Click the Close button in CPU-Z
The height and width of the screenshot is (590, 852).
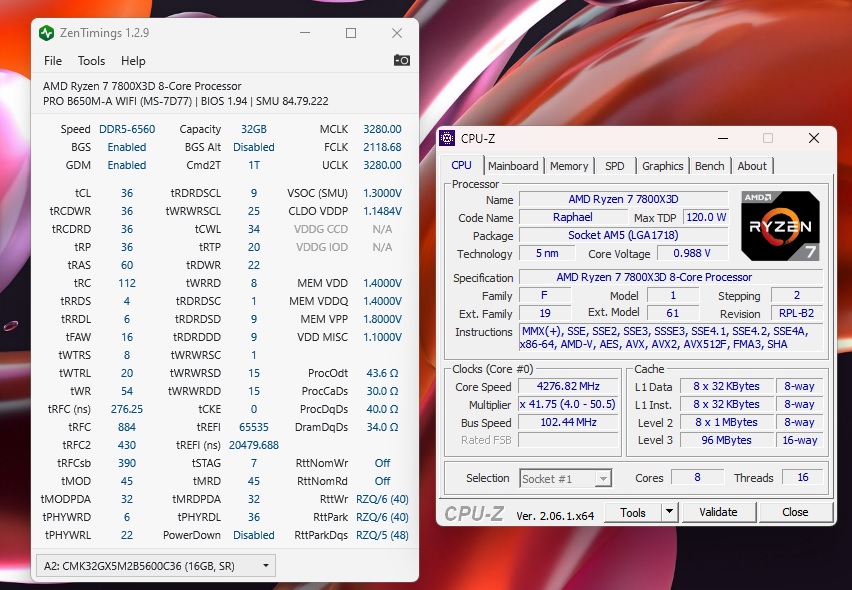(795, 512)
